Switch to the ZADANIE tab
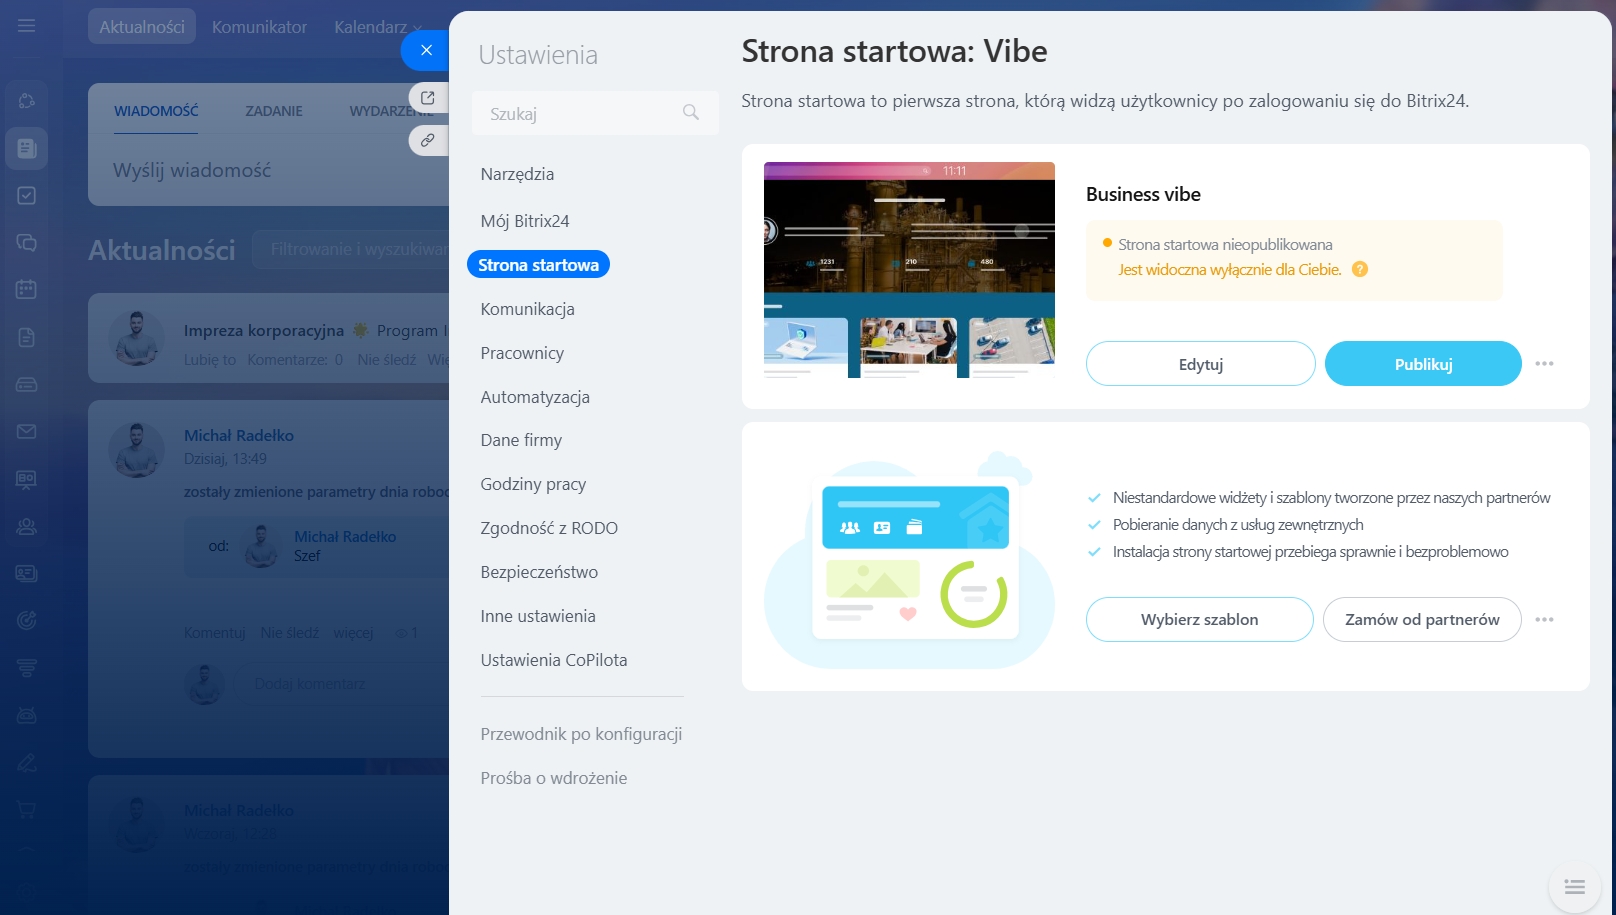 (x=273, y=111)
